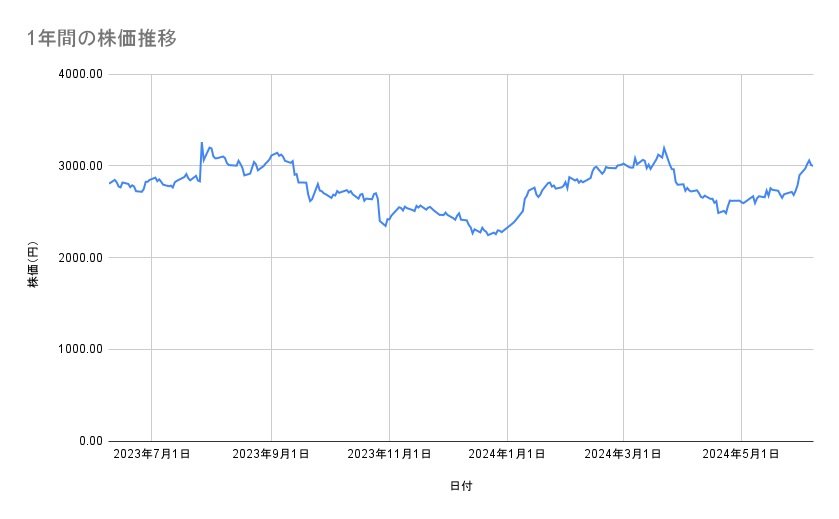This screenshot has width=839, height=519.
Task: Click the chart title 1年間の株価推移
Action: 104,39
